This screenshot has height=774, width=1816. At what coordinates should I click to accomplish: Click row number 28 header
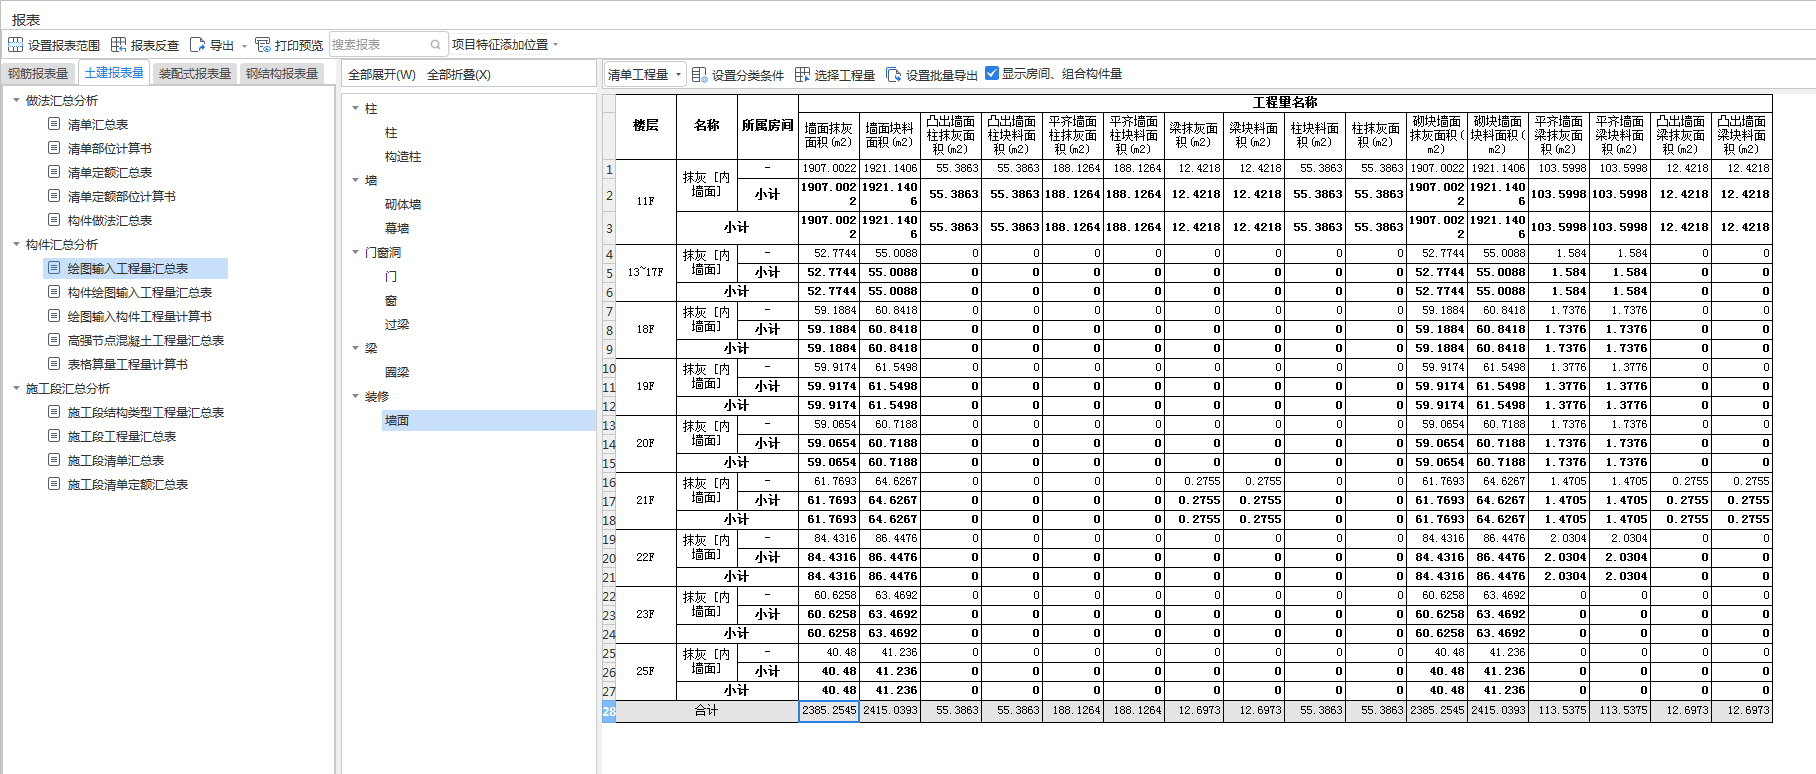coord(608,711)
